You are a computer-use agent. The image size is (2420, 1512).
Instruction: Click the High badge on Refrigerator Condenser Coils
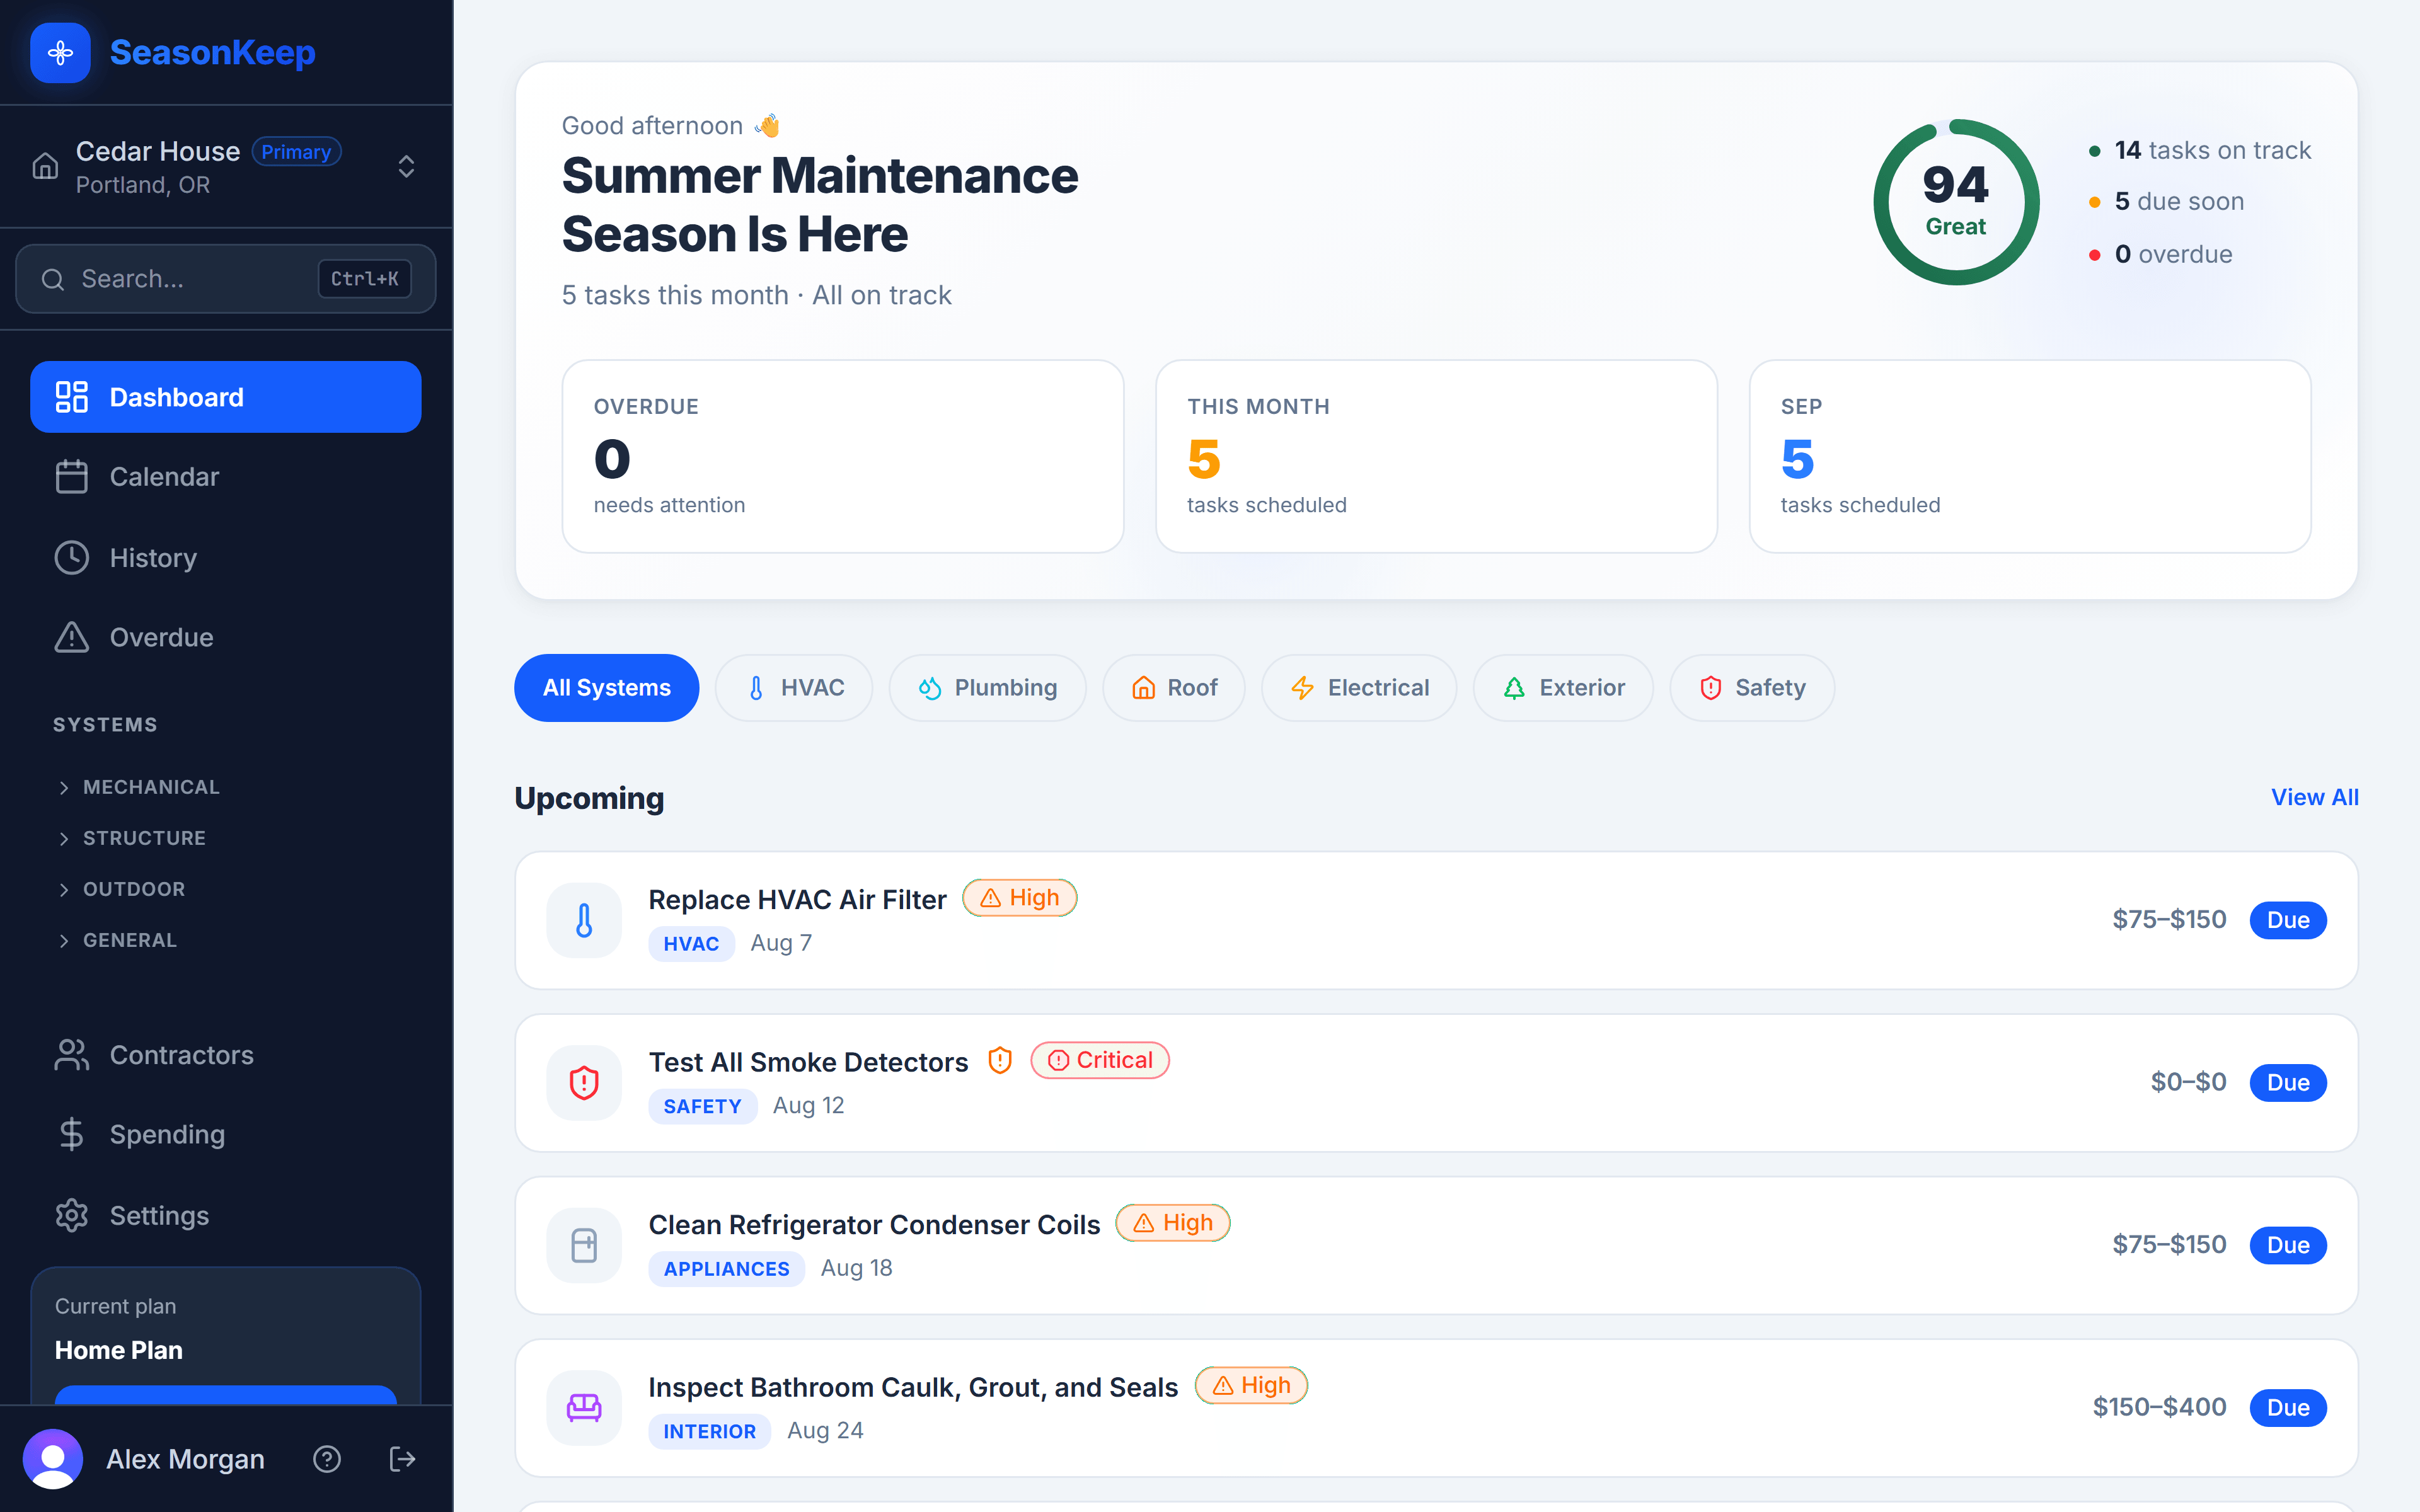coord(1173,1223)
